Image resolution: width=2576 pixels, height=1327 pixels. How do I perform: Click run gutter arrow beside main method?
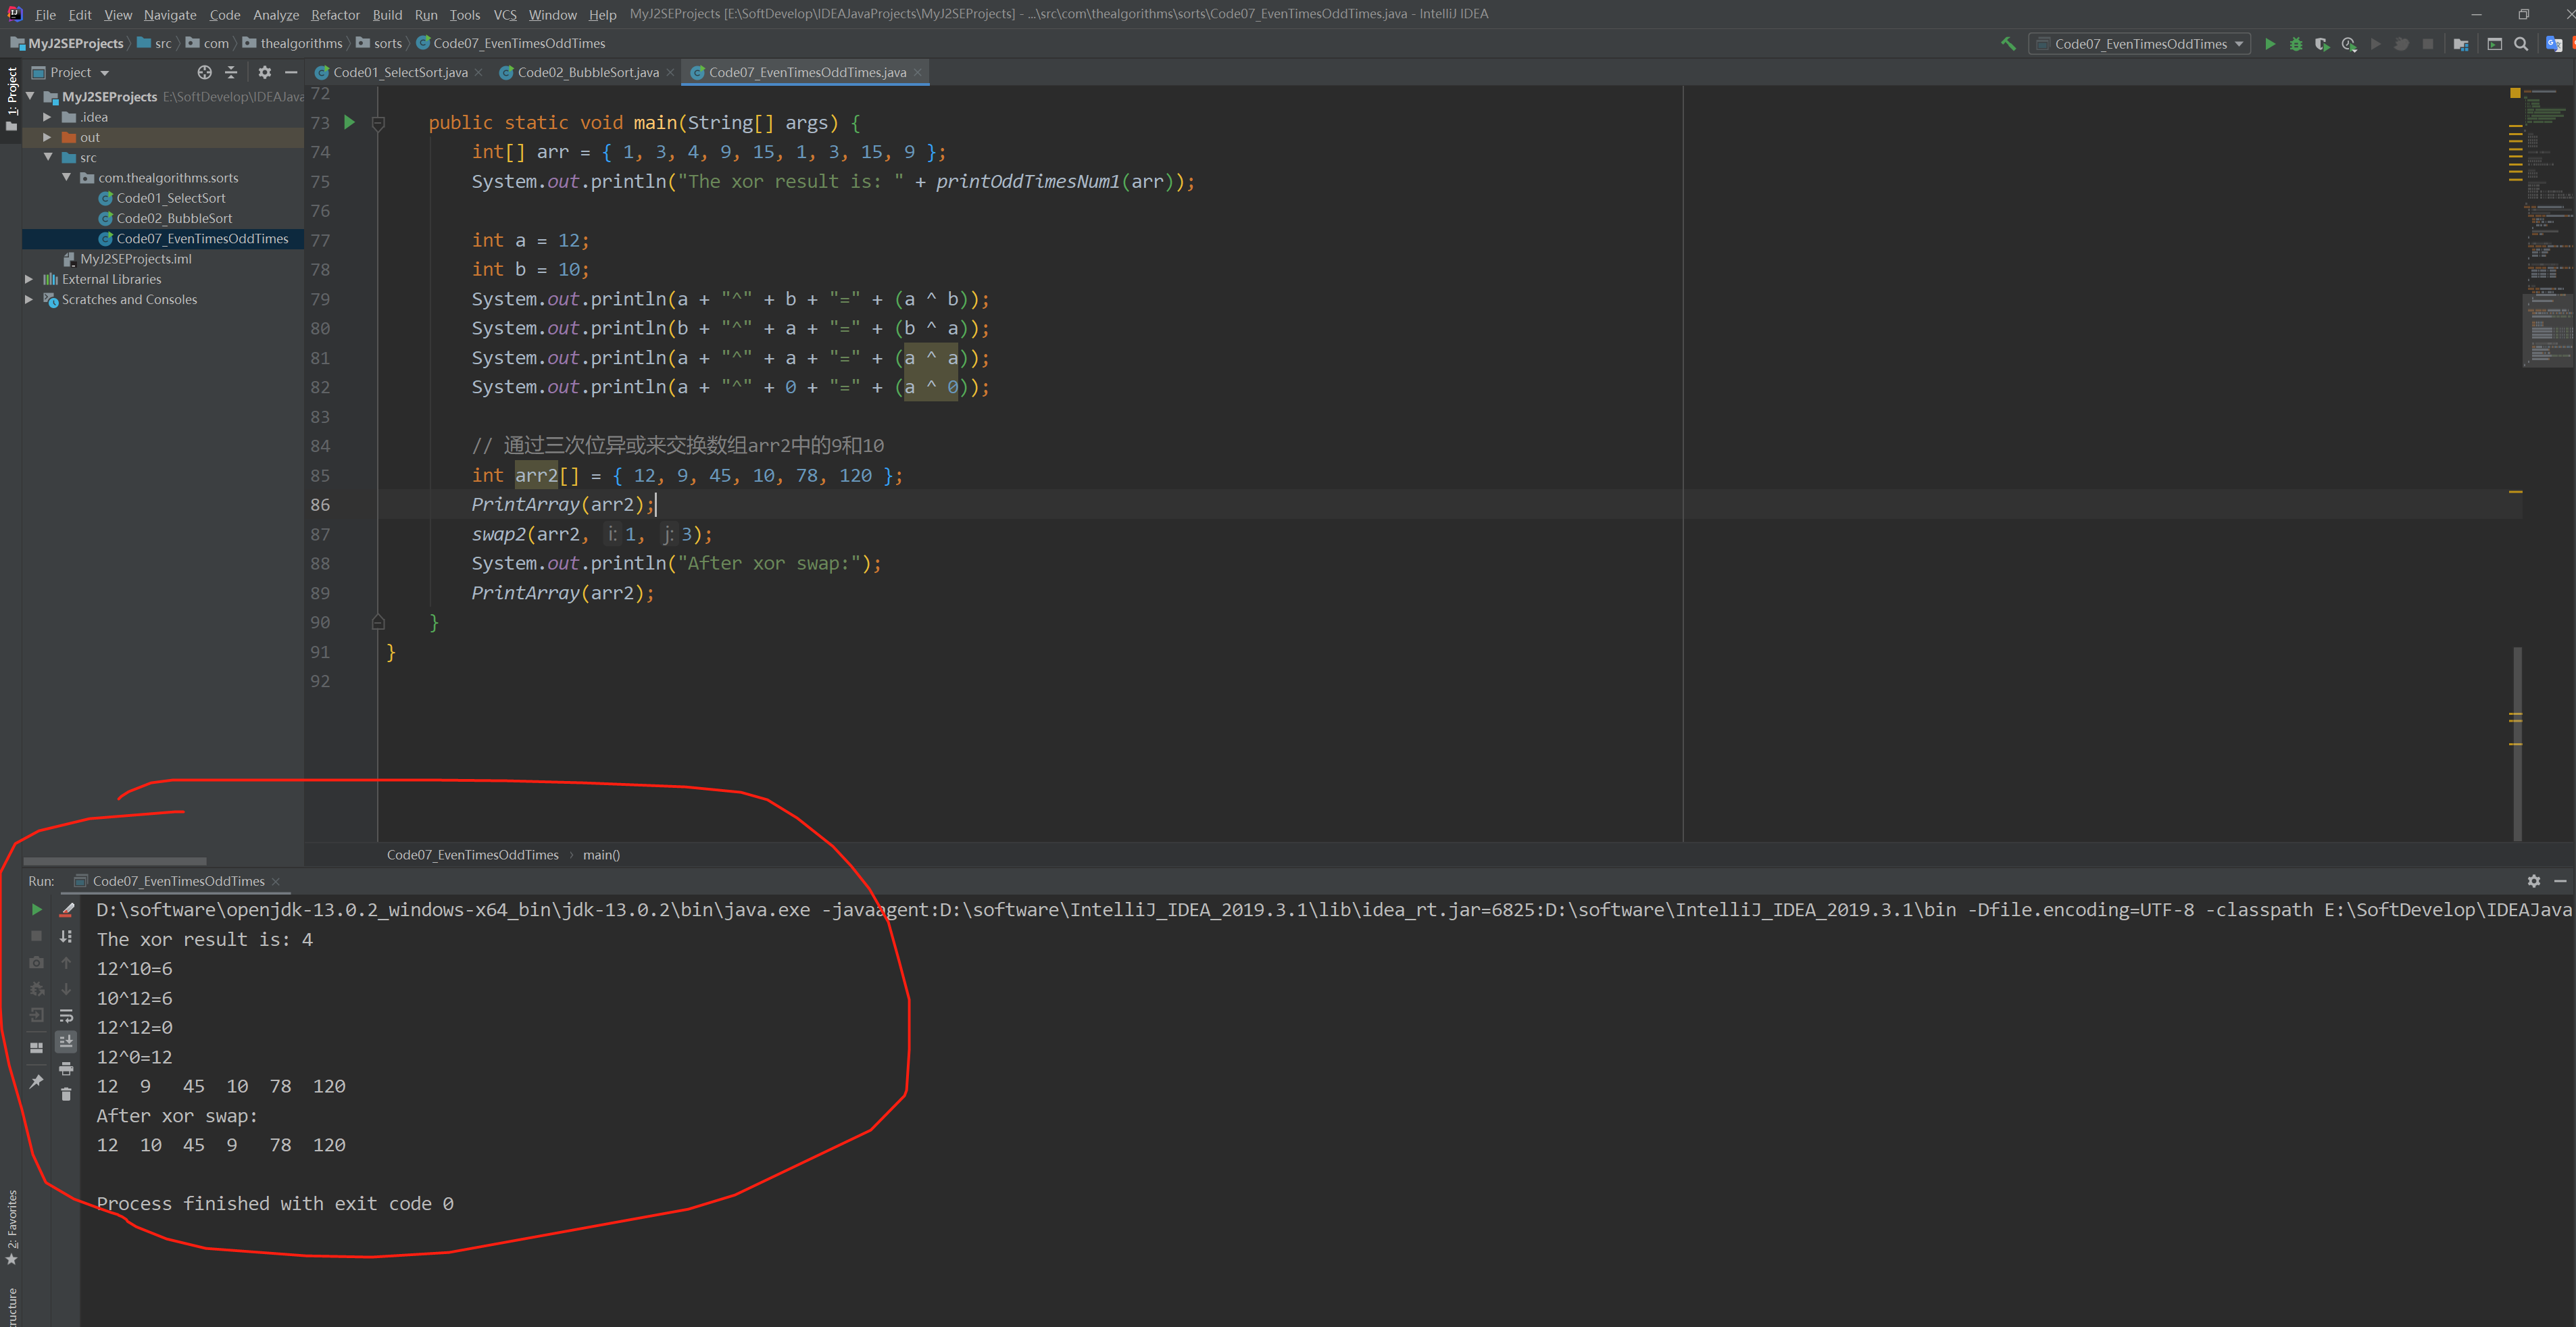(349, 122)
